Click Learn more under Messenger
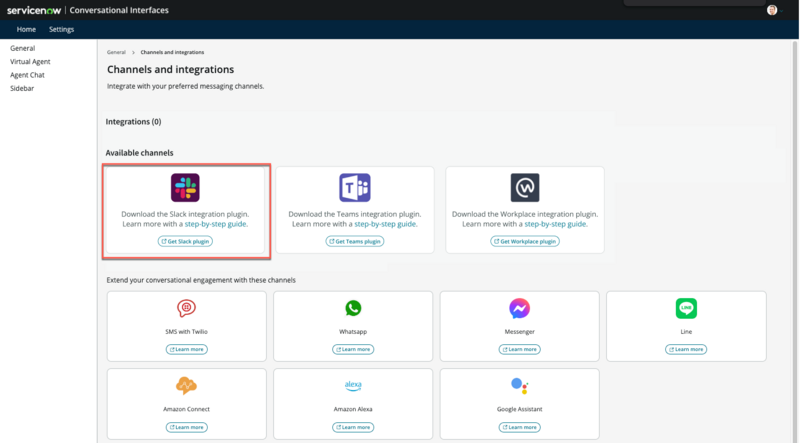This screenshot has height=443, width=800. (519, 349)
